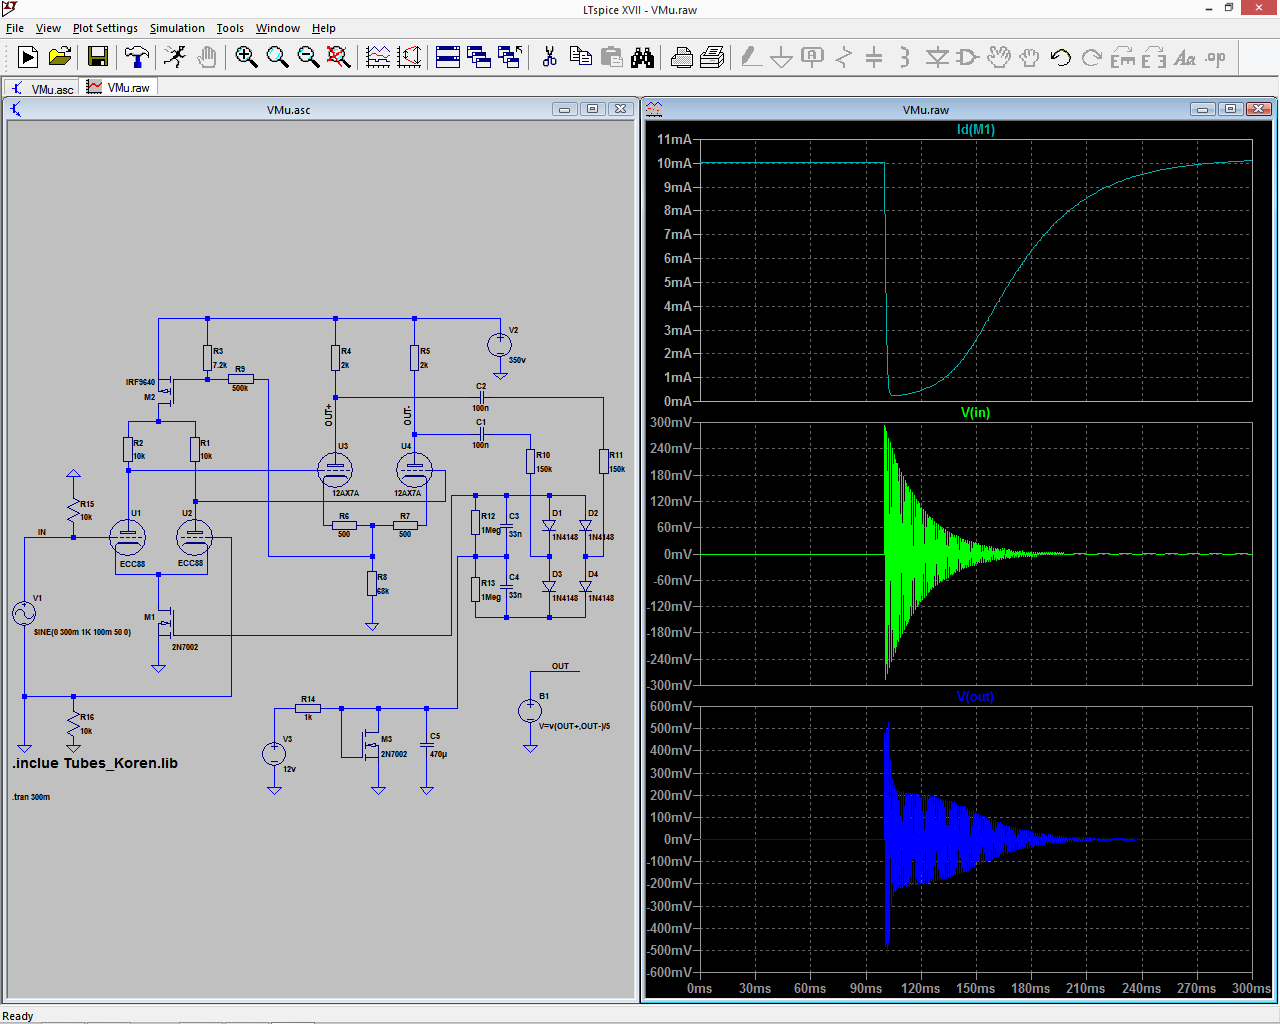Select the Aa text tool

(1184, 57)
